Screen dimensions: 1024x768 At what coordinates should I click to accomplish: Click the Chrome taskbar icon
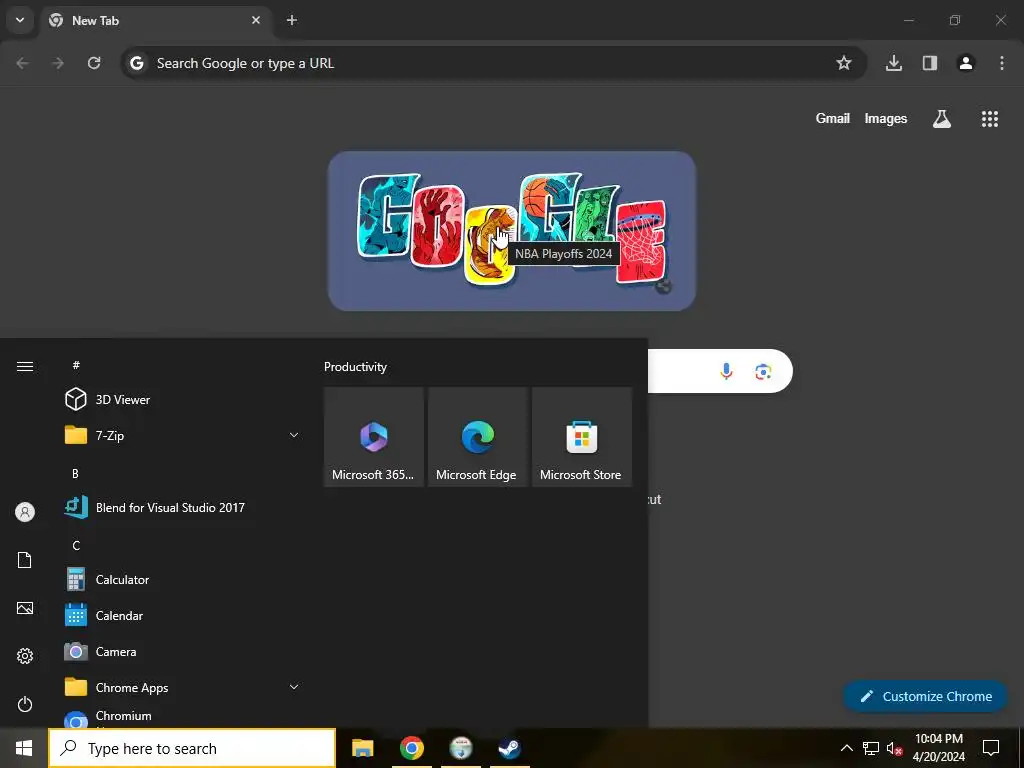tap(411, 748)
